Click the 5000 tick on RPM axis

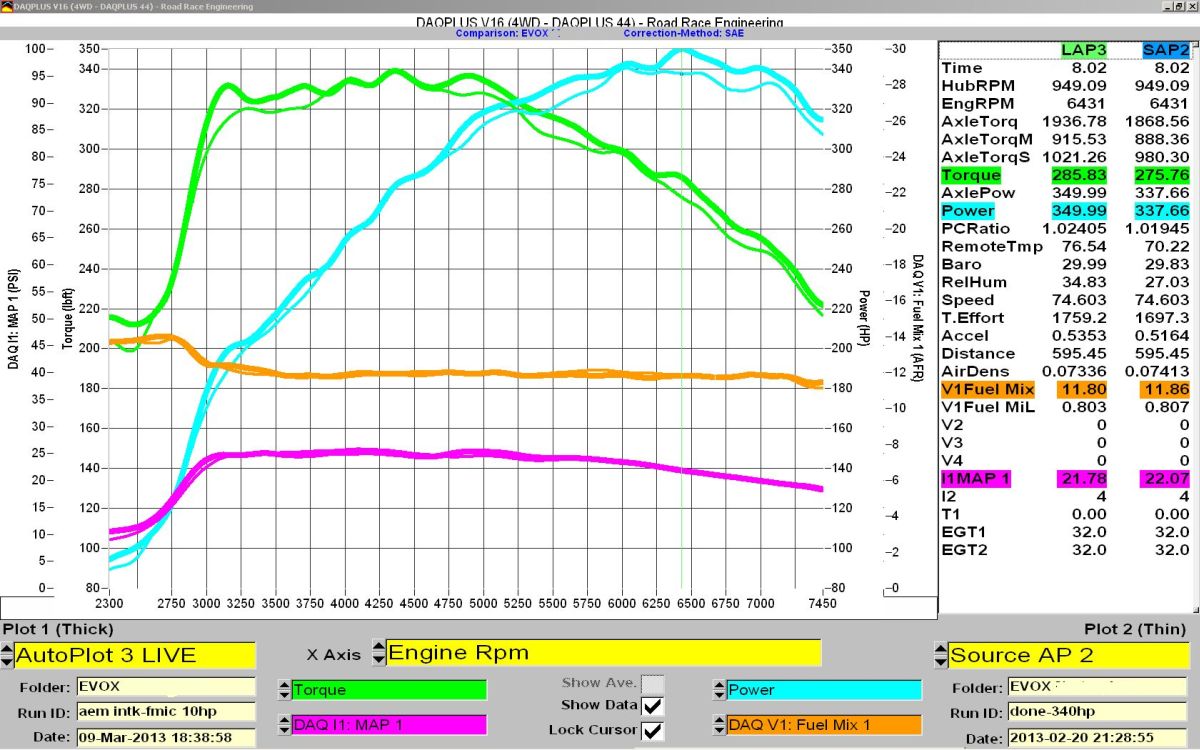pyautogui.click(x=483, y=604)
